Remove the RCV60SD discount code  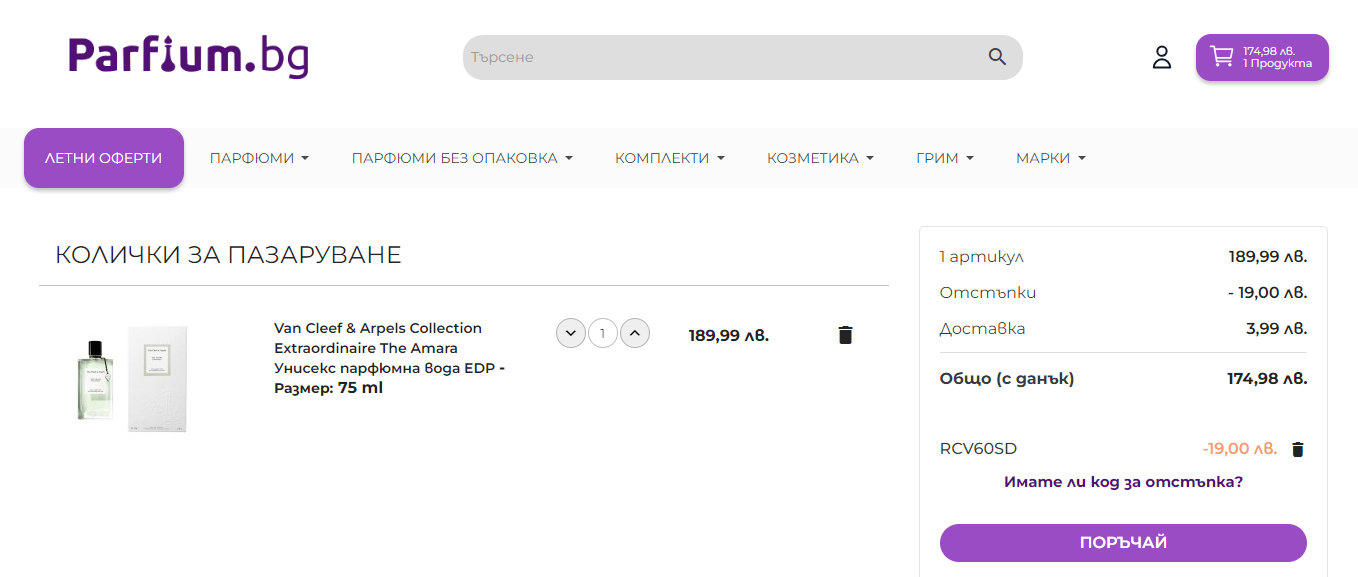pyautogui.click(x=1298, y=449)
